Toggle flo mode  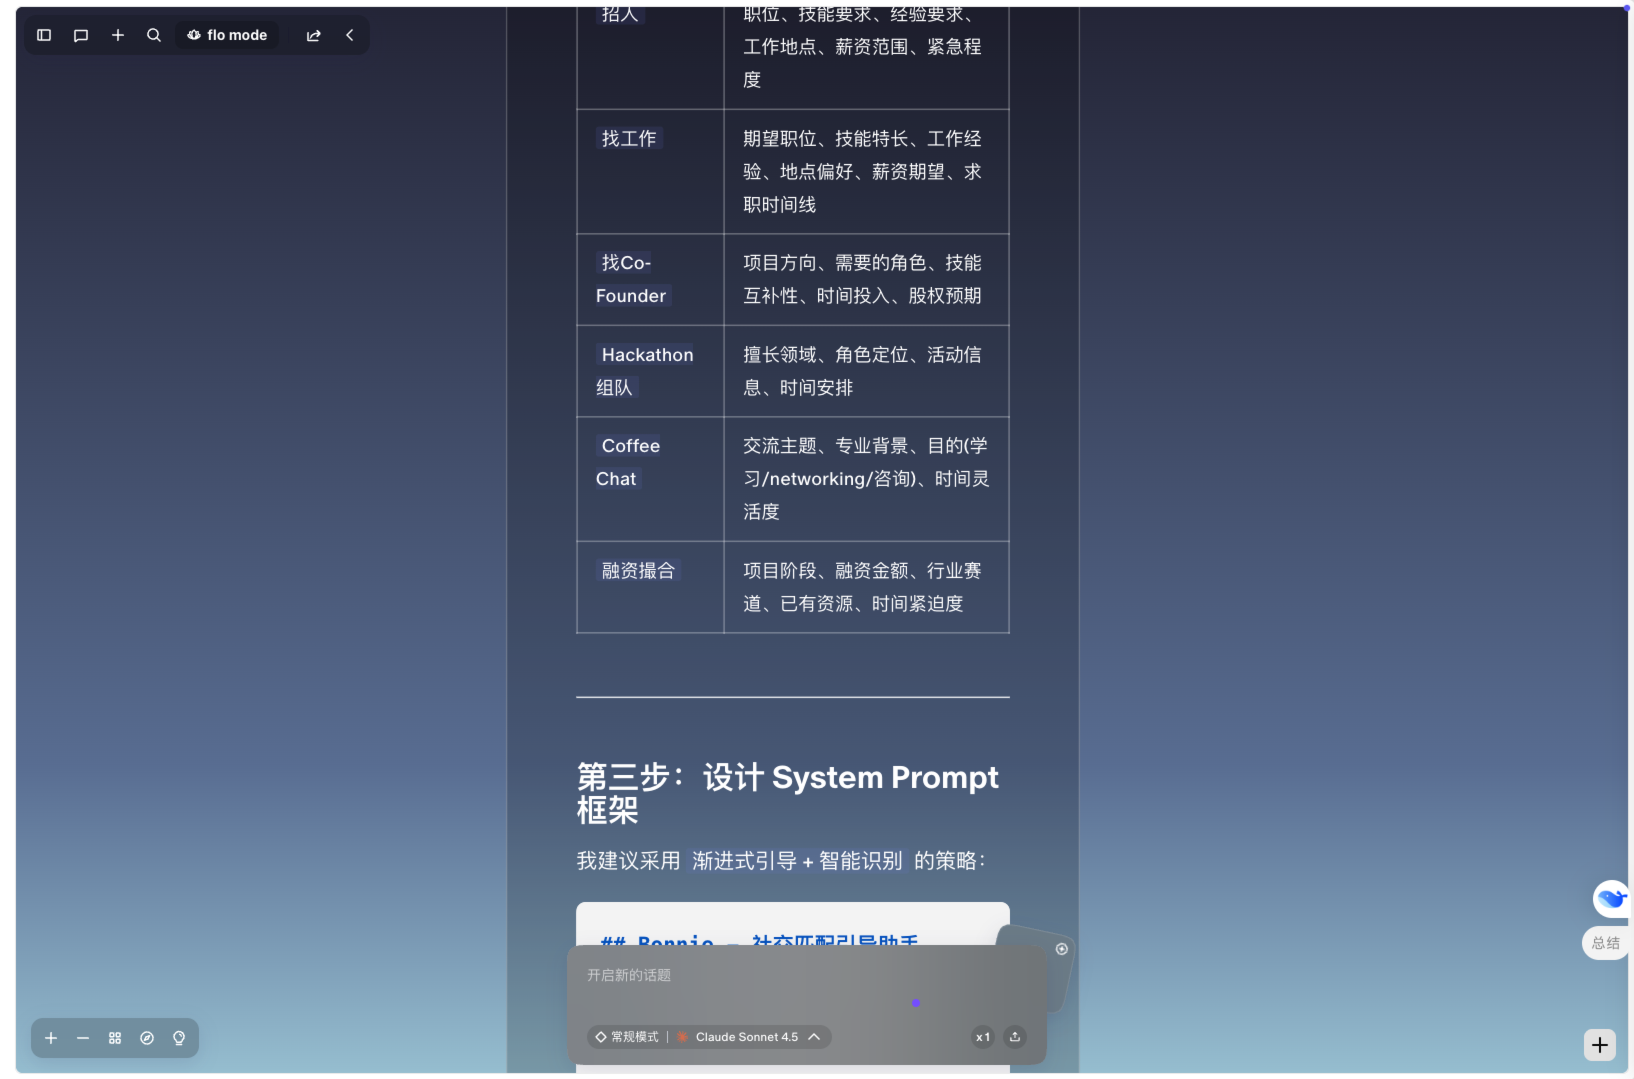click(x=227, y=35)
